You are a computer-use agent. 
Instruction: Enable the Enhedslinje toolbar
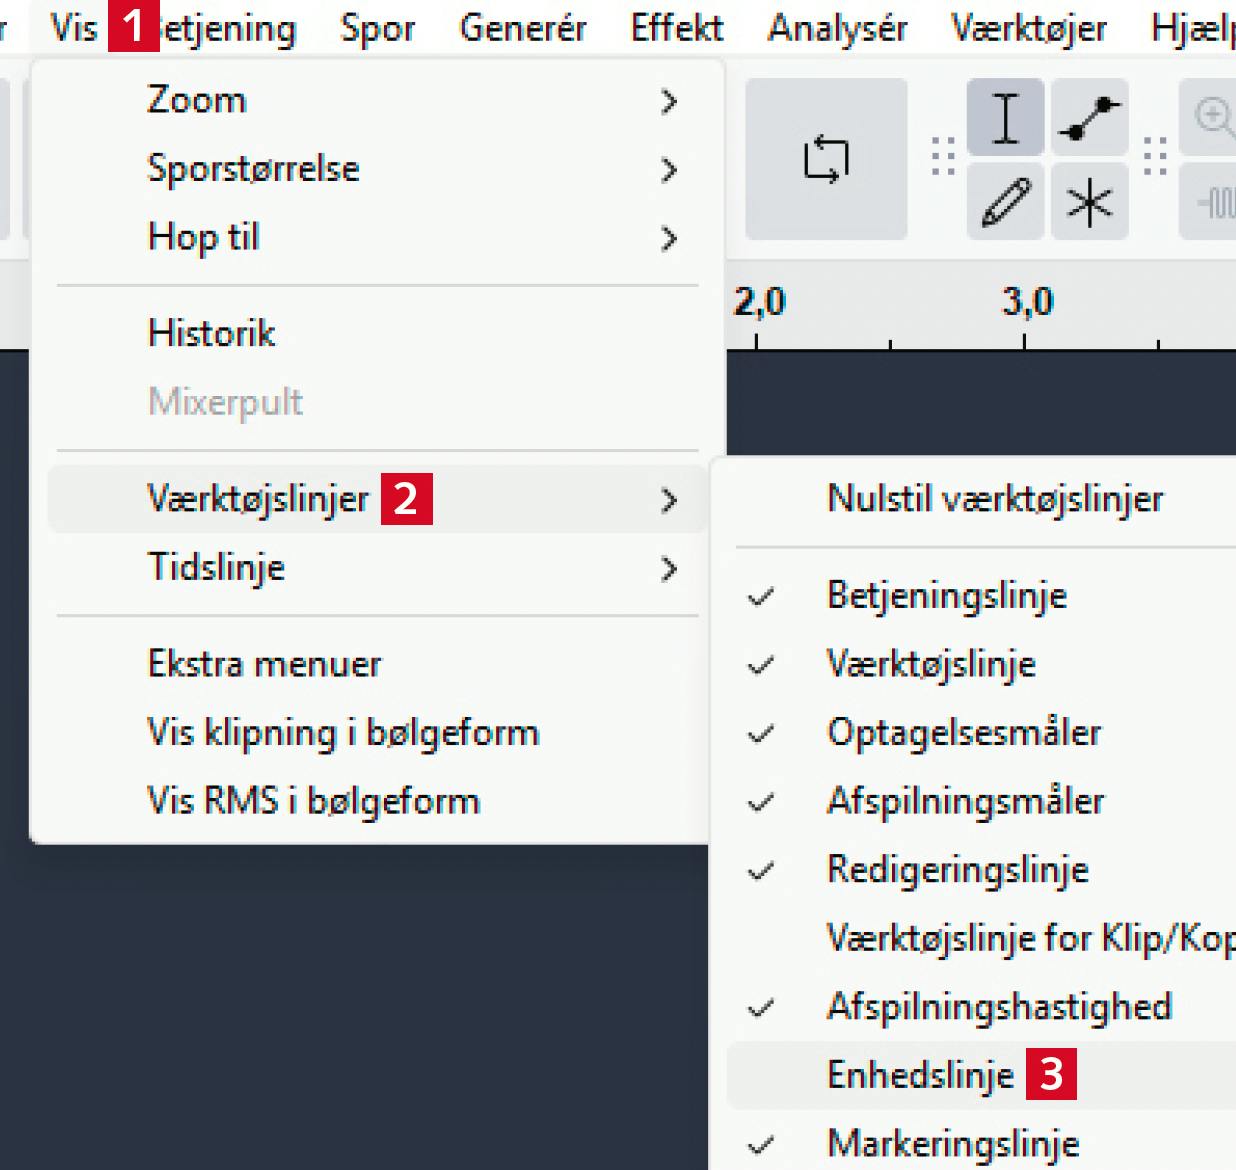pyautogui.click(x=920, y=1075)
